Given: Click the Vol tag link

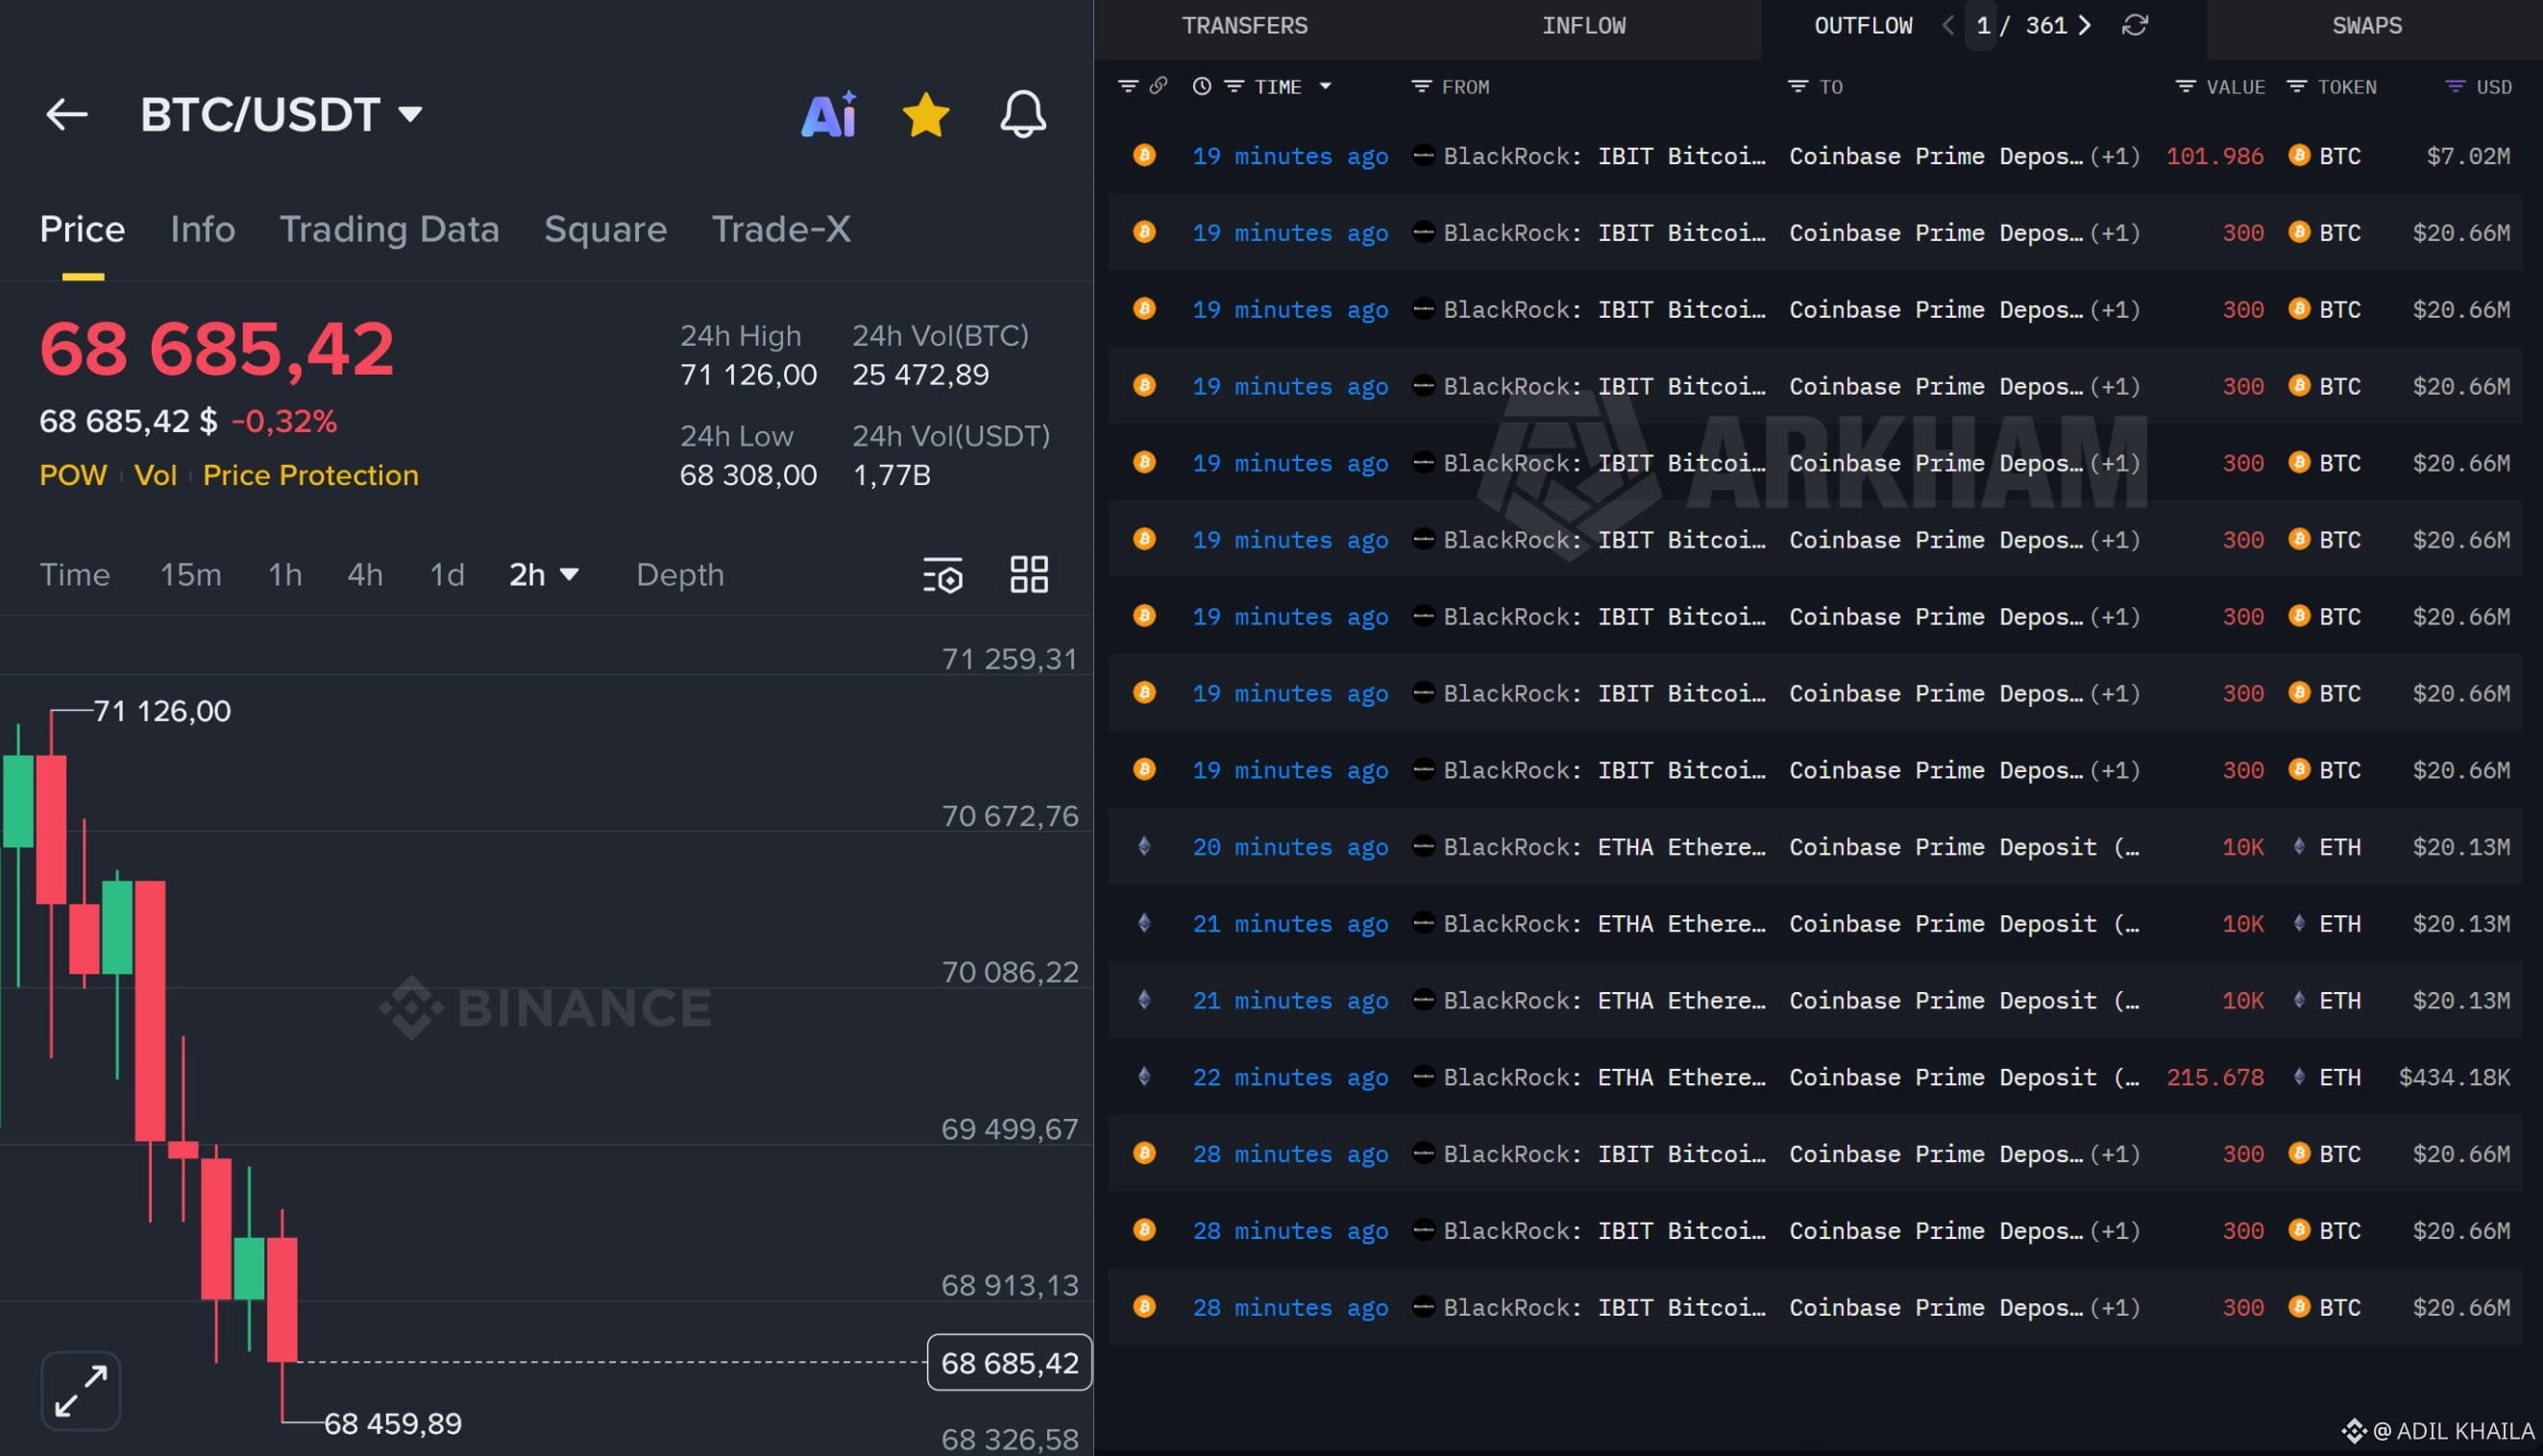Looking at the screenshot, I should (155, 475).
